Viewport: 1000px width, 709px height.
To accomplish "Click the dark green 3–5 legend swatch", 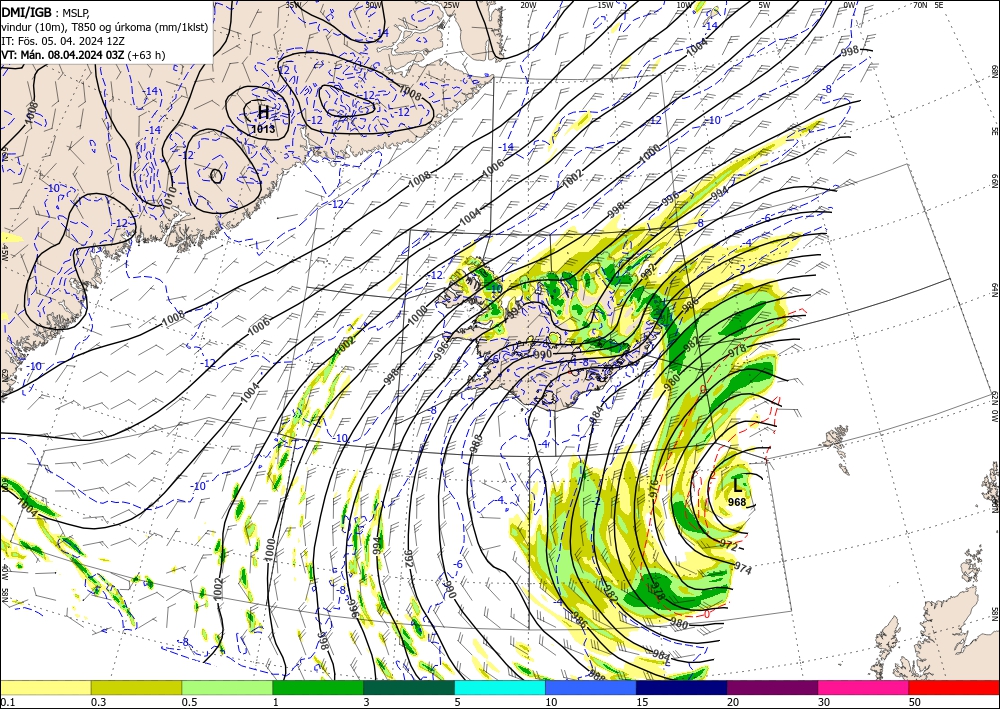I will [x=409, y=687].
